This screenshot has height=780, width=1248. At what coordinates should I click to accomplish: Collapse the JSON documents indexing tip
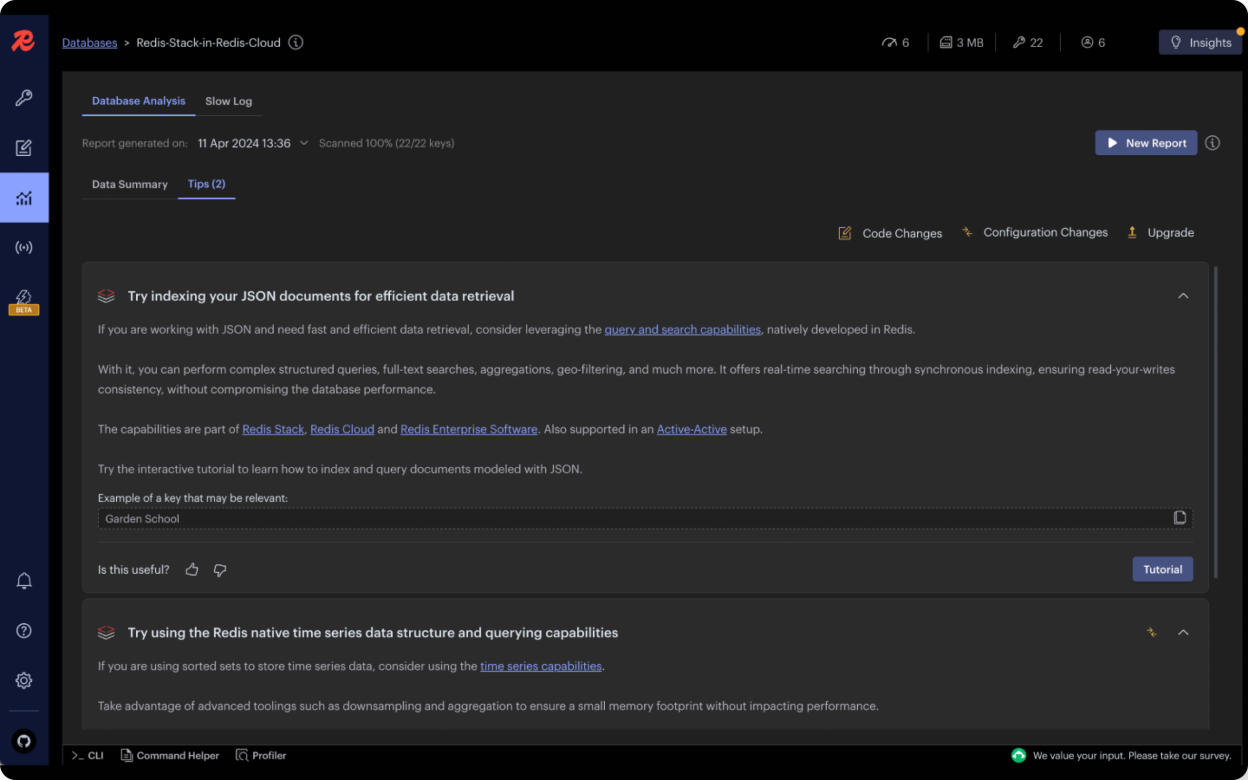point(1183,296)
